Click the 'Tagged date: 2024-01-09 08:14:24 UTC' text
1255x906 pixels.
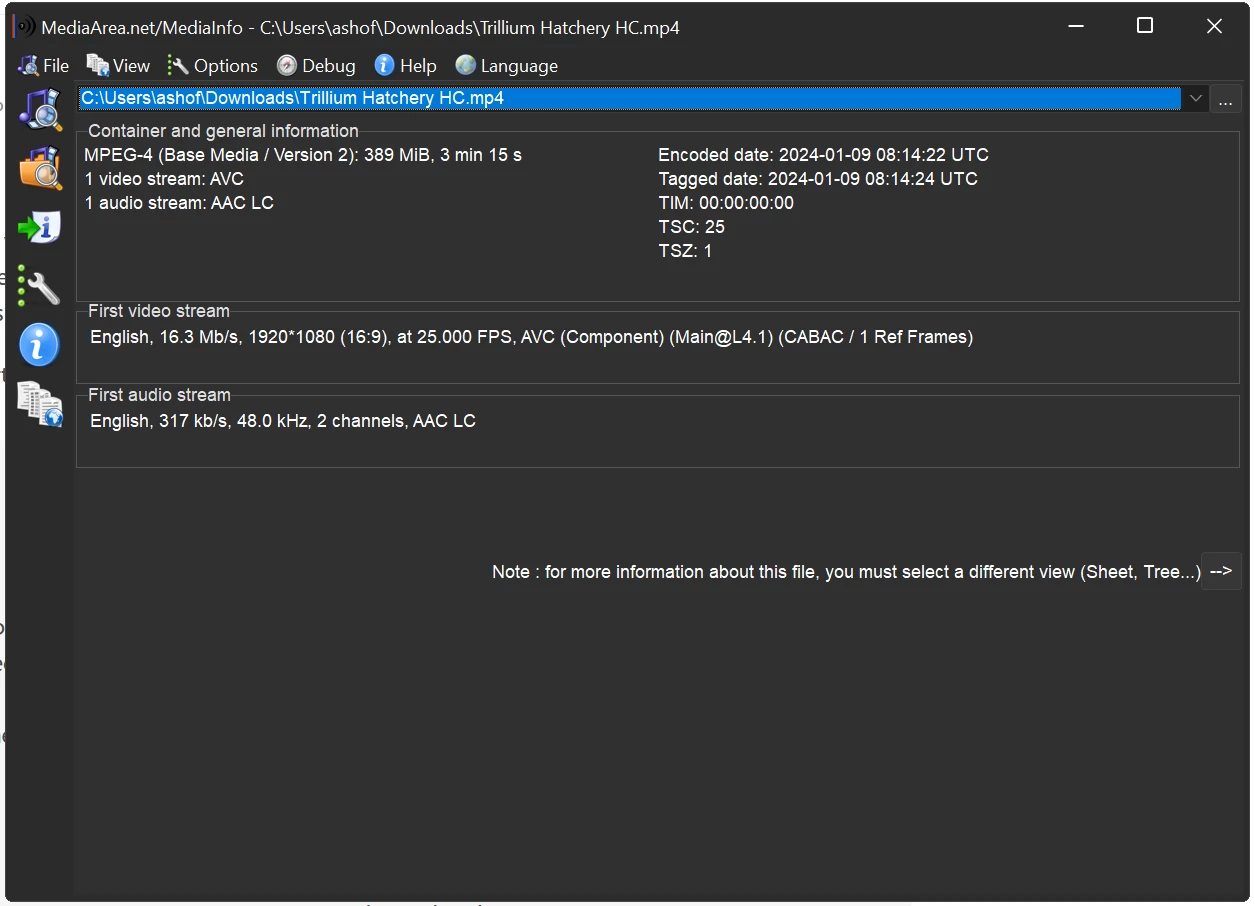point(818,179)
